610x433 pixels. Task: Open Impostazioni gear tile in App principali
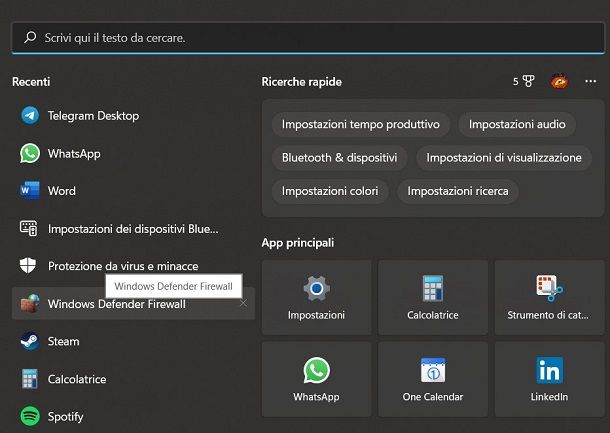click(316, 298)
